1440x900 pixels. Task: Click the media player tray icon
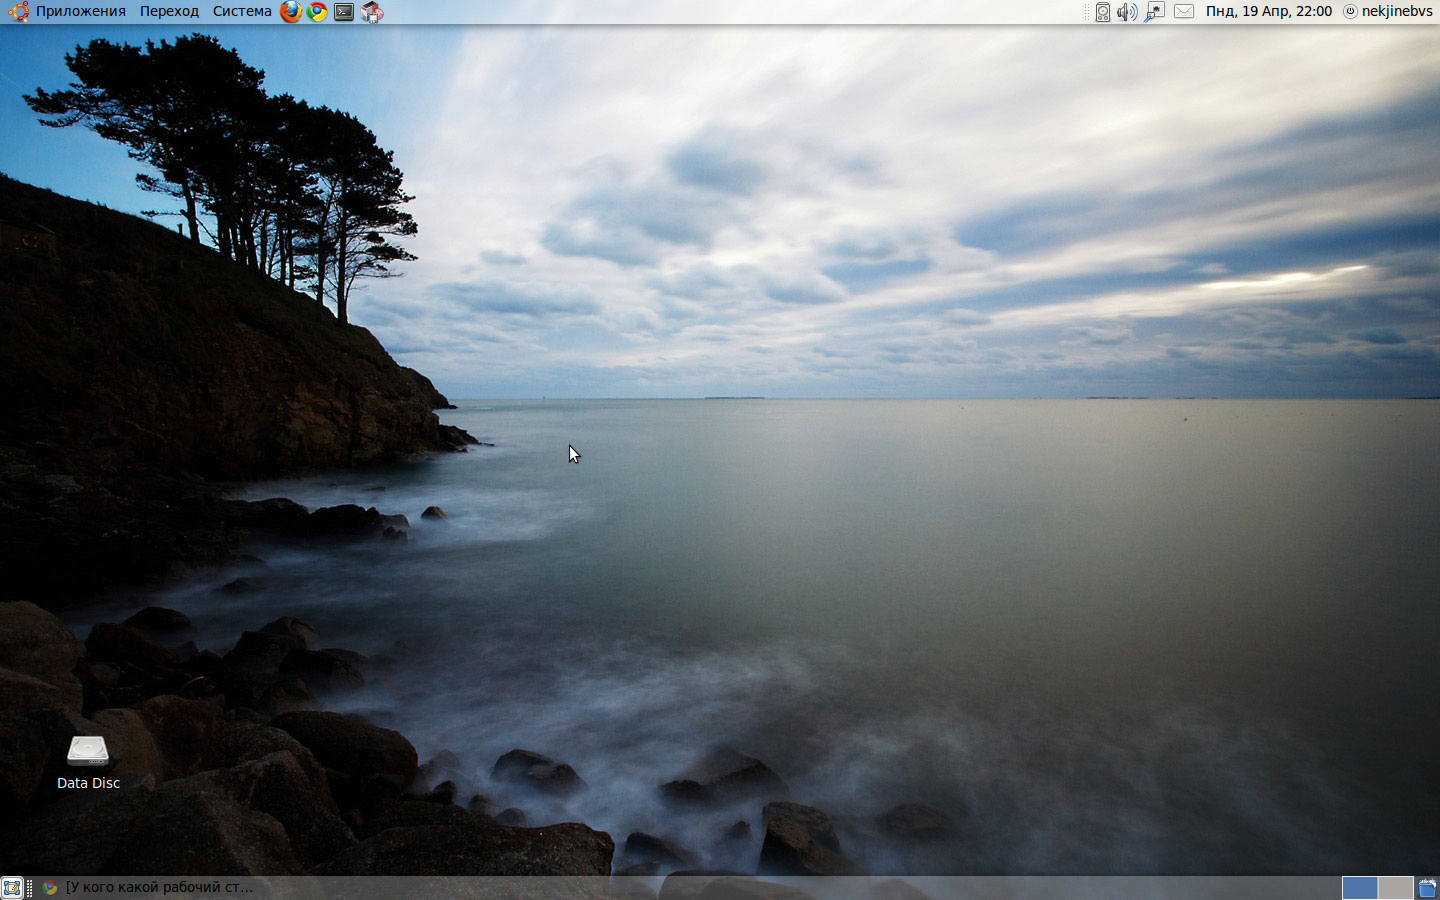click(x=1102, y=12)
